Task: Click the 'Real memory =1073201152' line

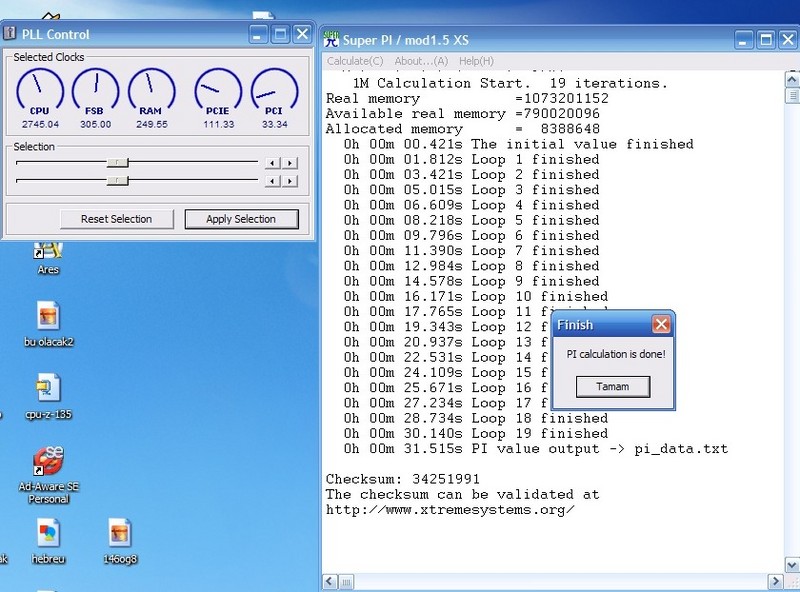Action: pyautogui.click(x=467, y=98)
